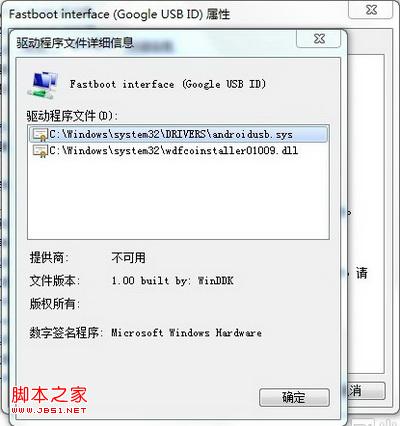This screenshot has width=400, height=426.
Task: Click the 版权所有 label
Action: click(55, 304)
